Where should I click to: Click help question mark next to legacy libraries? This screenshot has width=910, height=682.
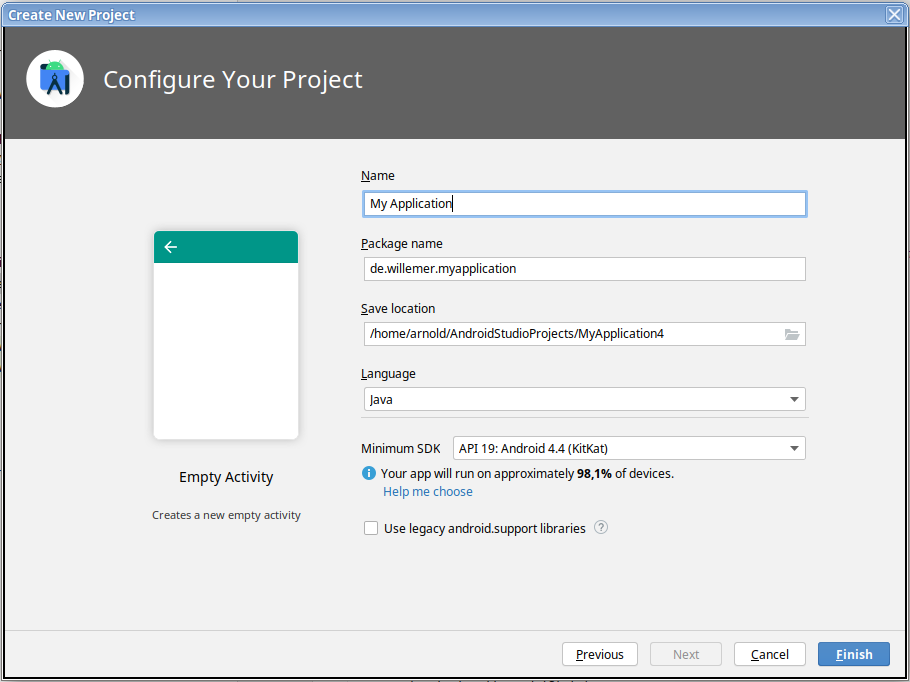click(x=601, y=528)
